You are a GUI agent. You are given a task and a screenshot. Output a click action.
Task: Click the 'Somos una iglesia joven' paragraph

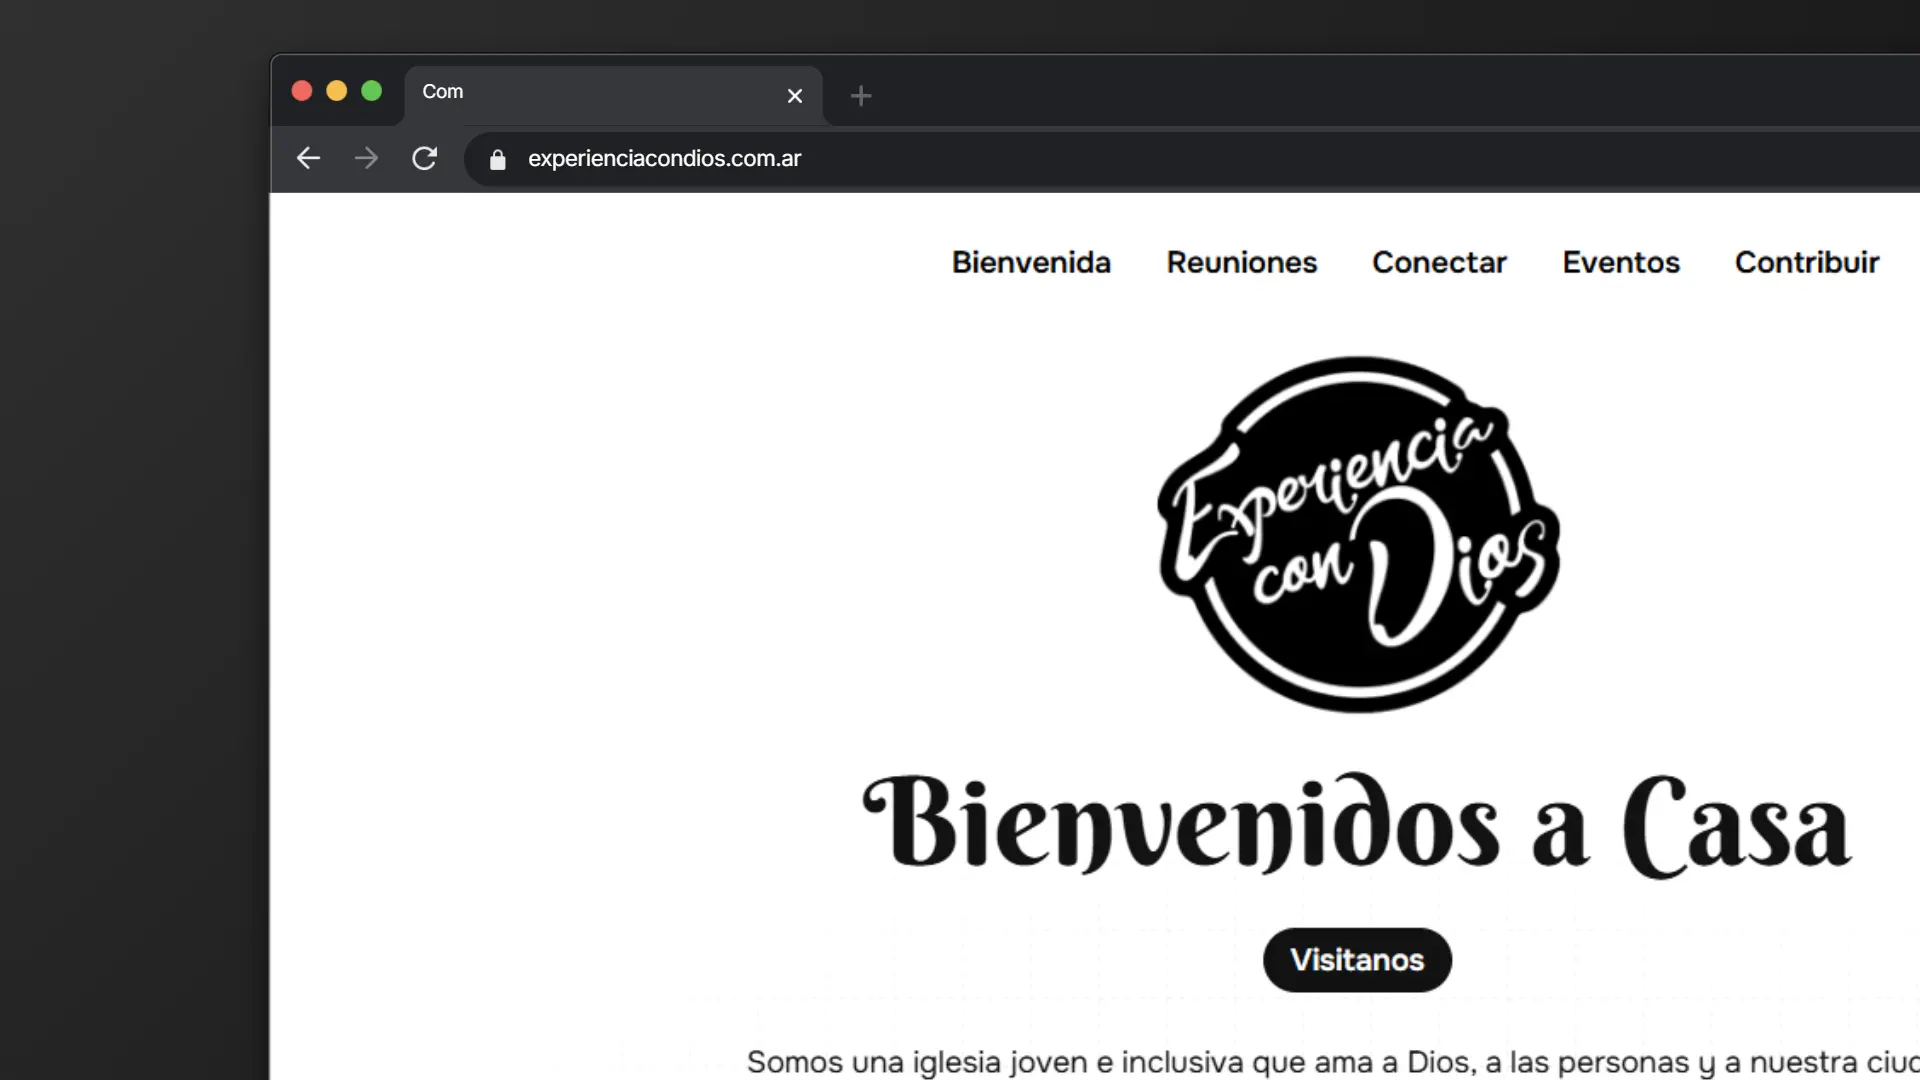[1330, 1061]
